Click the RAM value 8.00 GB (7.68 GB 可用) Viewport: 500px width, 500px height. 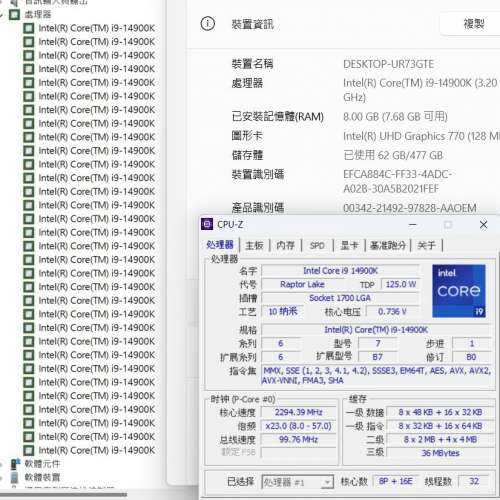[395, 117]
